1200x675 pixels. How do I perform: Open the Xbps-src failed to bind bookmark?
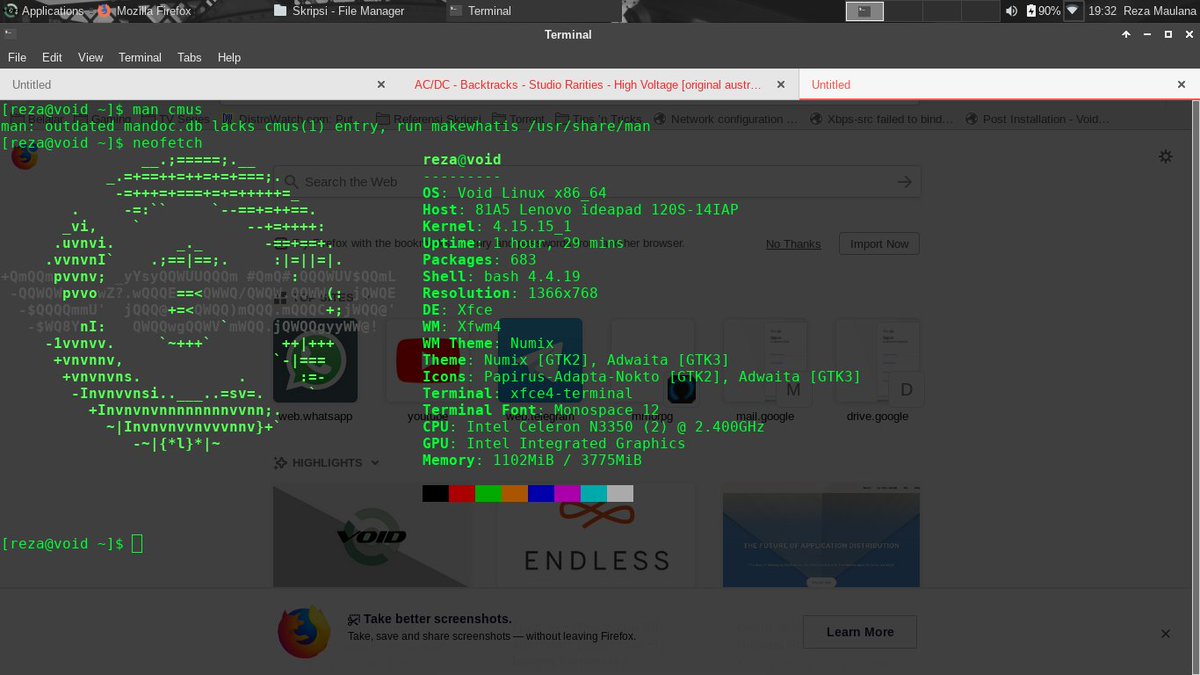[x=881, y=119]
